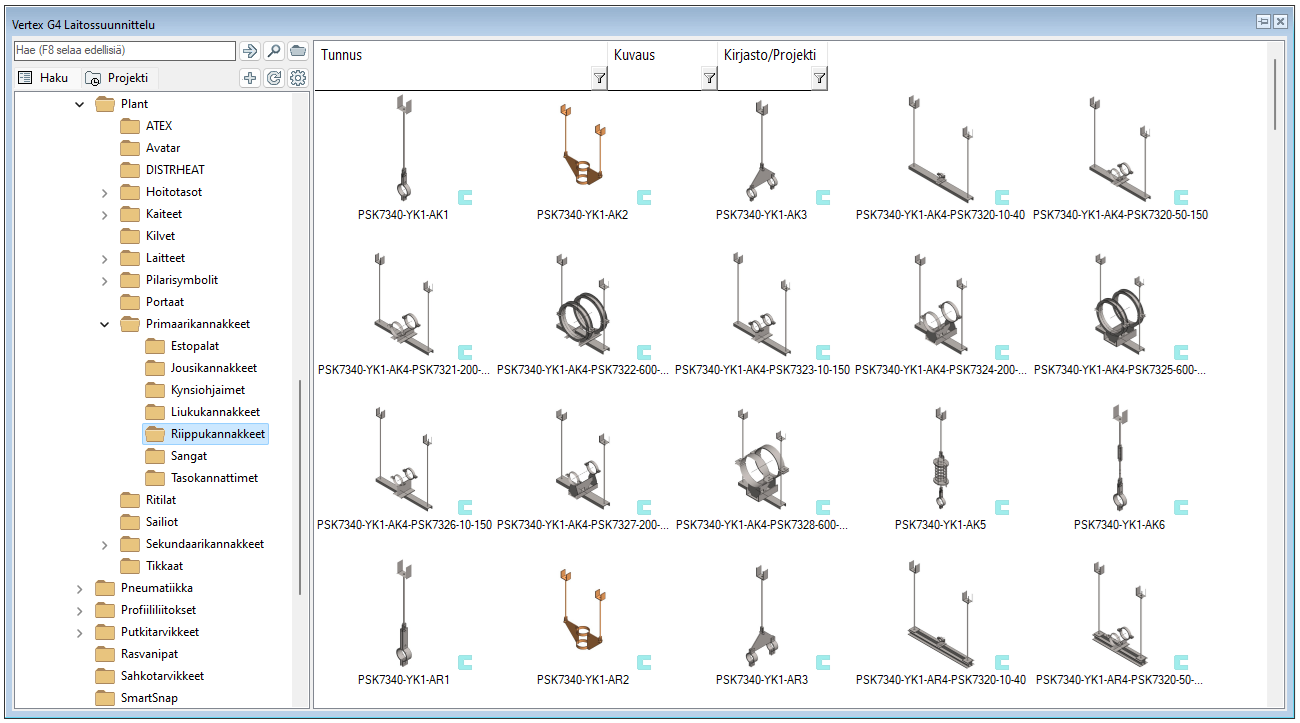The width and height of the screenshot is (1300, 723).
Task: Open the Kirjasto/Projekti column filter
Action: coord(819,78)
